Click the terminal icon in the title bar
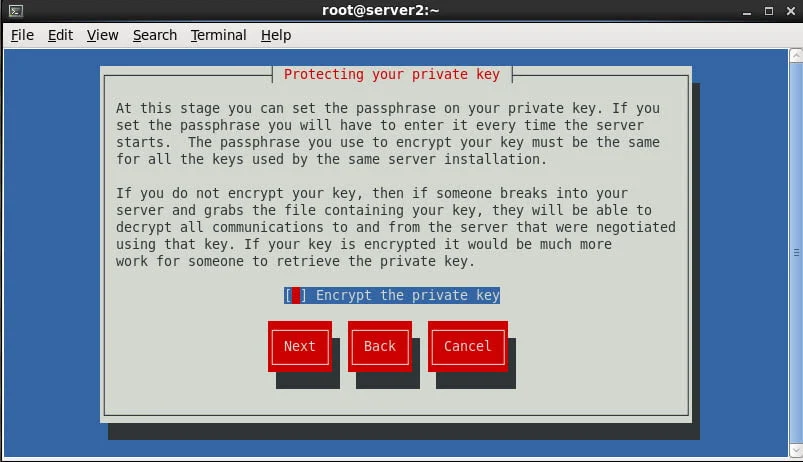803x462 pixels. pos(15,11)
